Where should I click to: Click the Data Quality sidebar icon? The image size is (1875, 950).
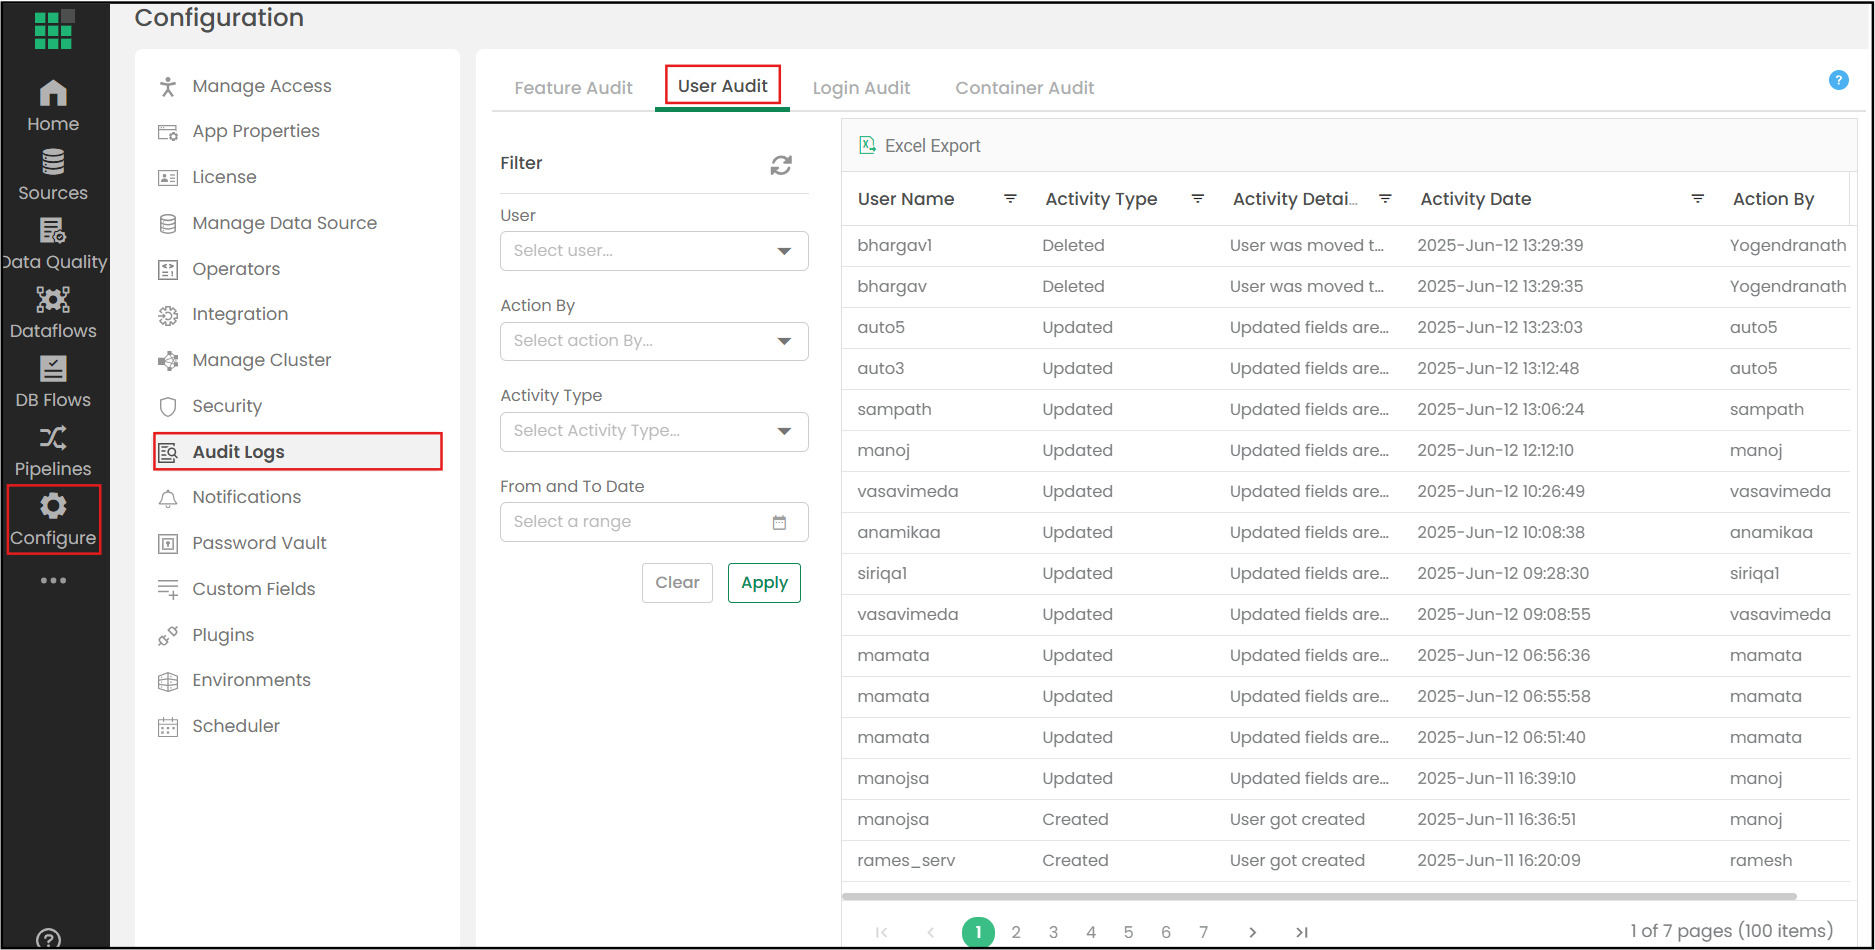tap(53, 243)
